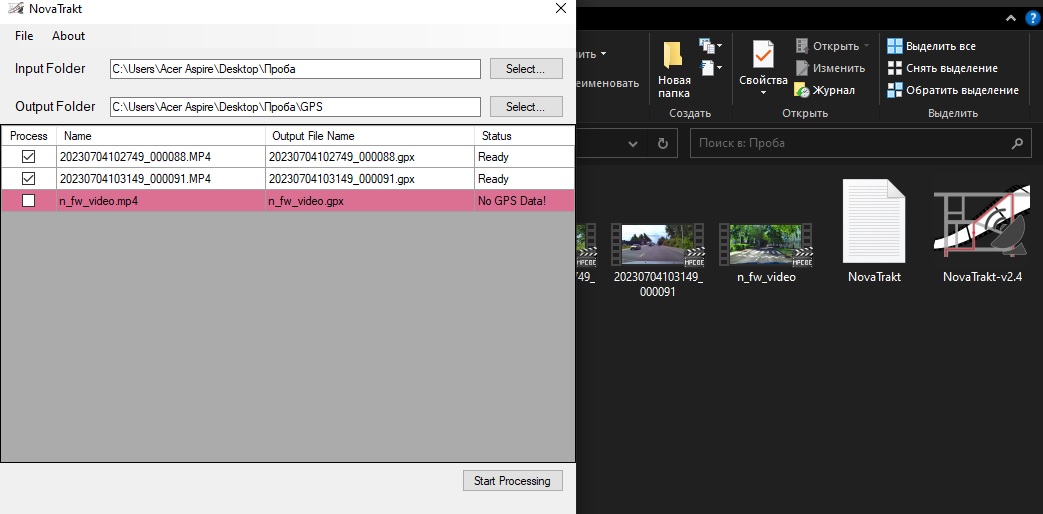Click the Журнал history icon

[802, 90]
